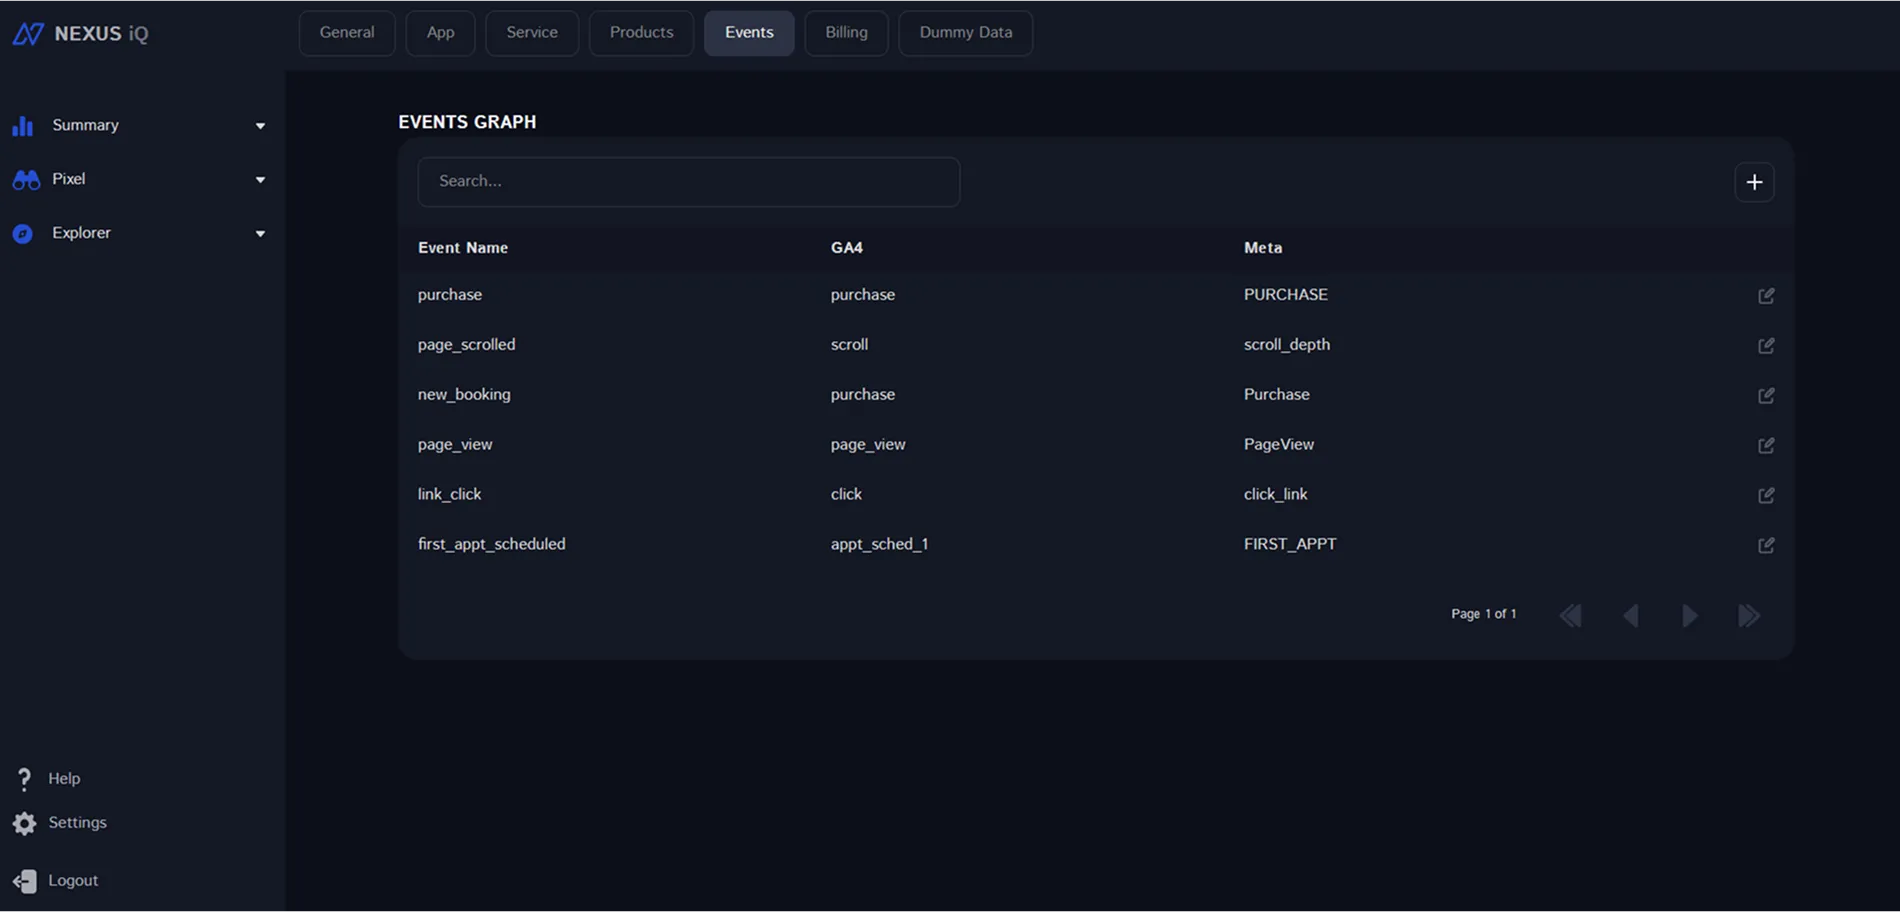
Task: Edit the page_view event mapping
Action: pos(1766,446)
